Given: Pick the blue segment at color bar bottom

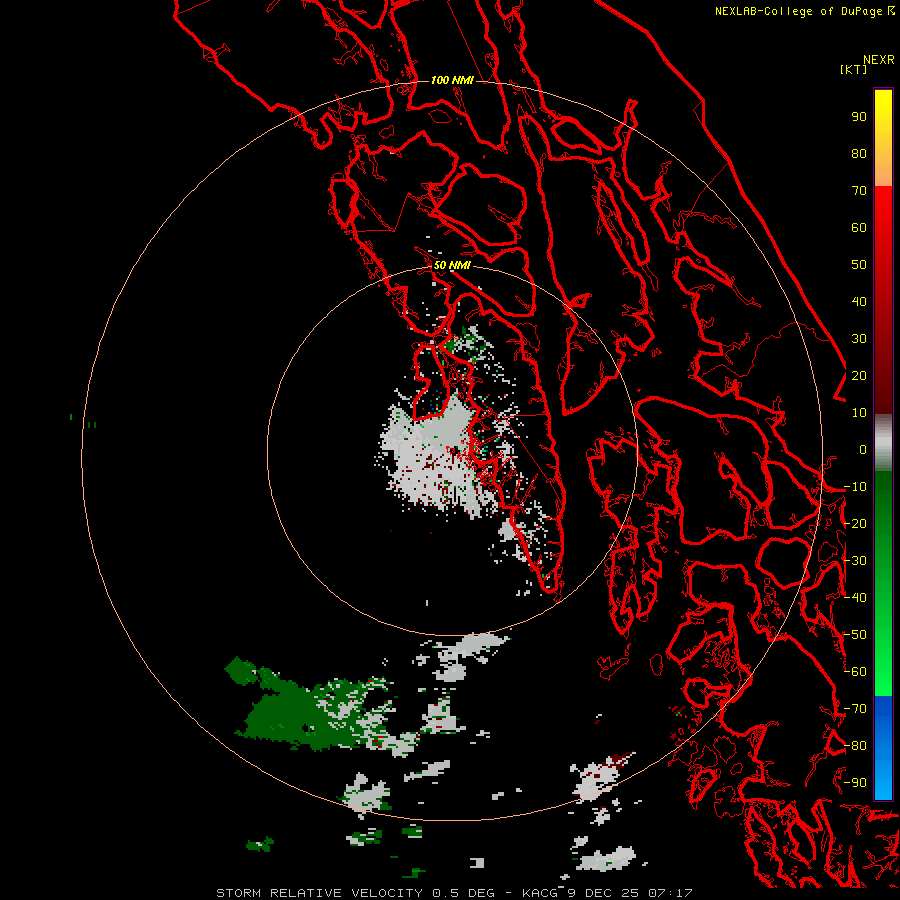Looking at the screenshot, I should pyautogui.click(x=883, y=746).
